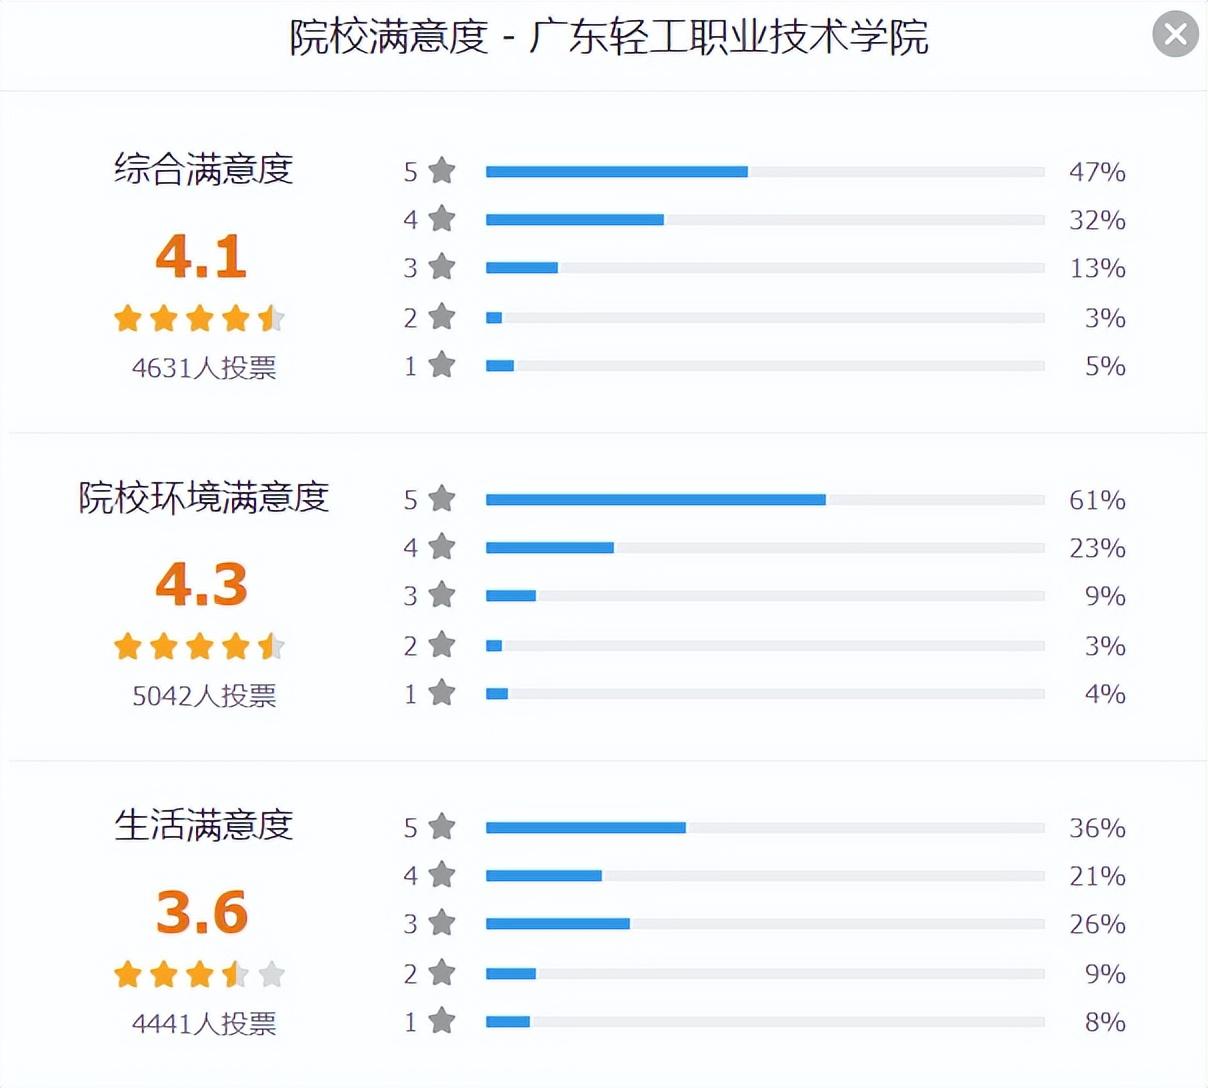Screen dimensions: 1208x1088
Task: Click the orange star rating below 3.6
Action: click(x=200, y=974)
